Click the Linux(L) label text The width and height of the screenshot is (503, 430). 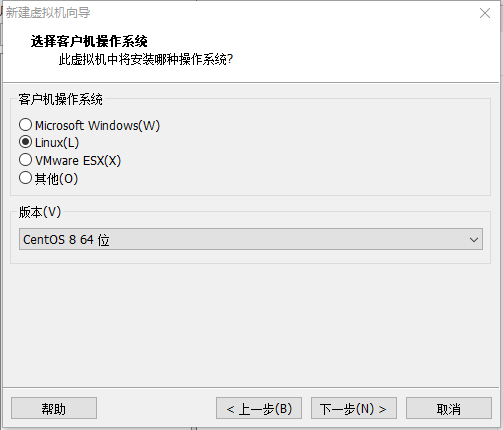57,143
